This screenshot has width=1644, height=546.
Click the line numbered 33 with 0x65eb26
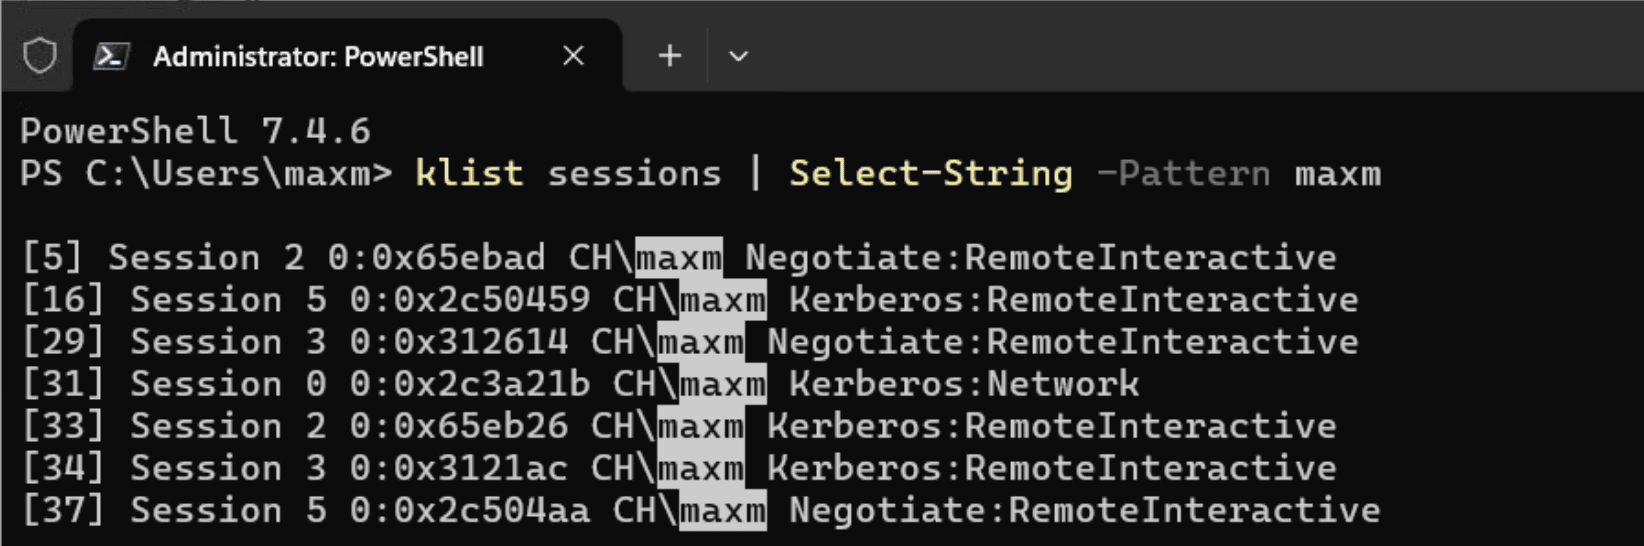point(679,426)
